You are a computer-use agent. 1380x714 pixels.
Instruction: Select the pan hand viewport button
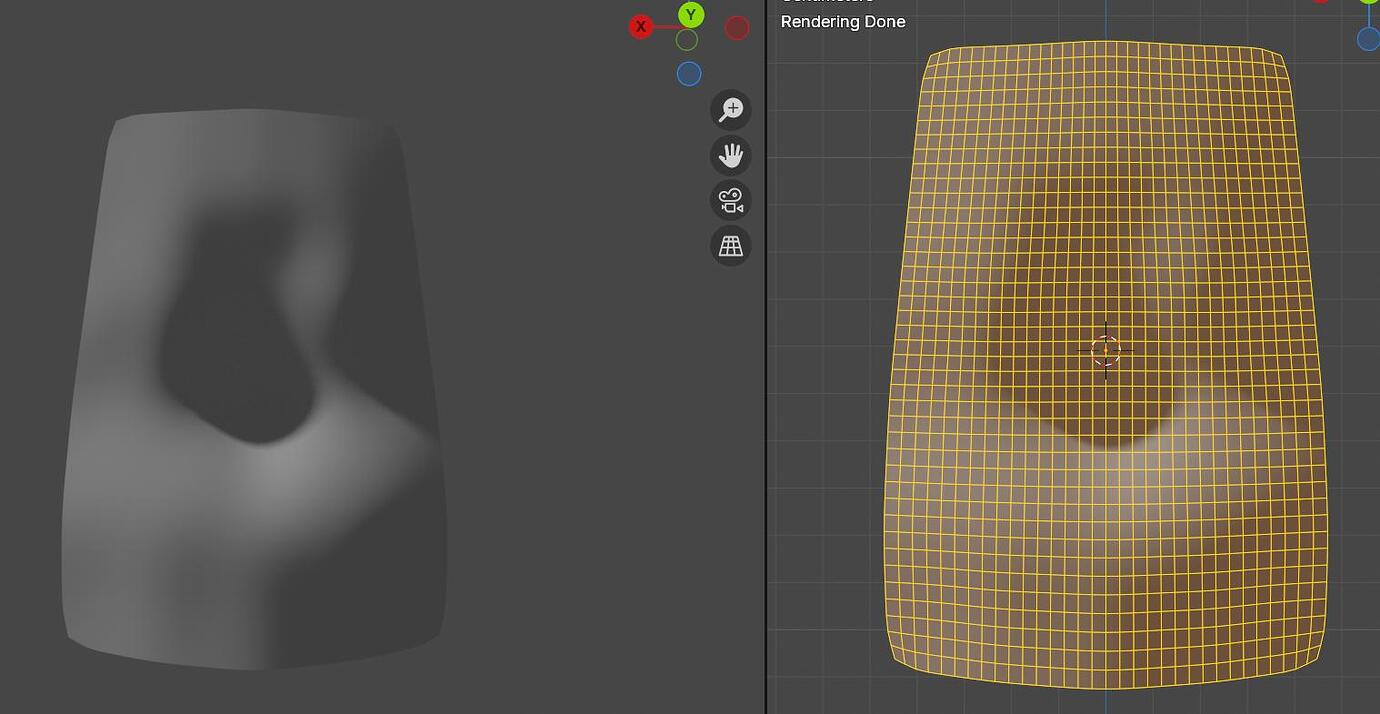pos(731,155)
